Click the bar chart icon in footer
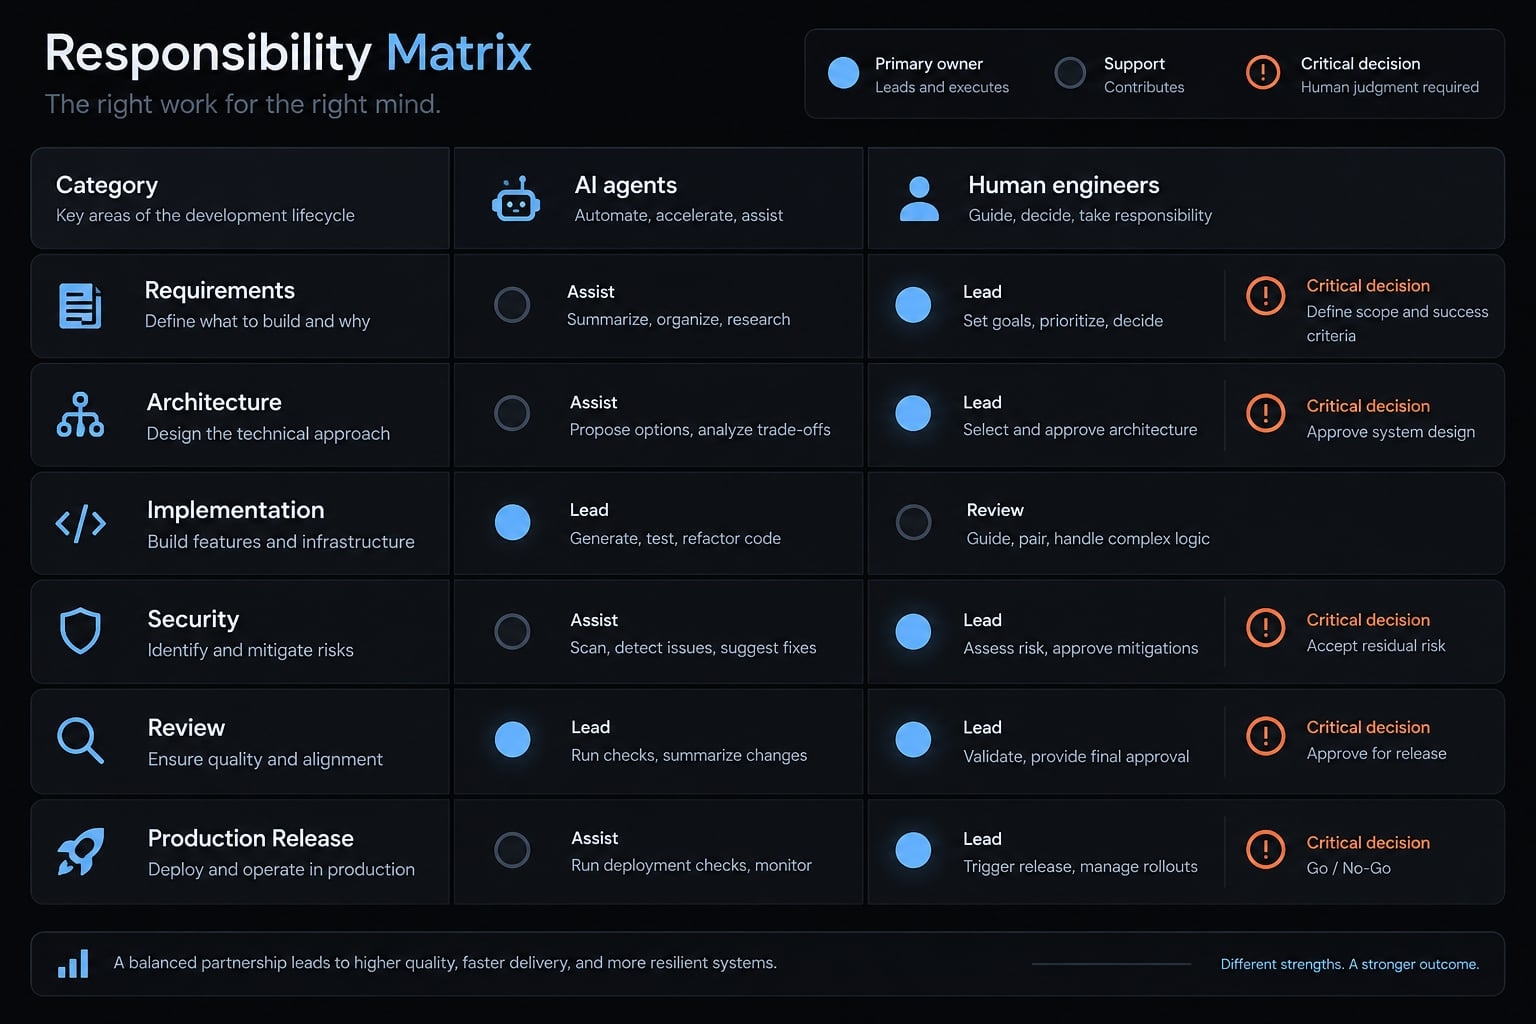1536x1024 pixels. pyautogui.click(x=73, y=964)
